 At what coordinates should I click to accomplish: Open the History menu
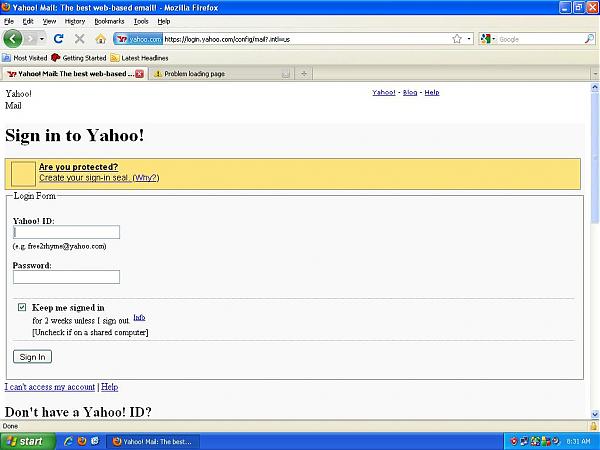tap(75, 21)
